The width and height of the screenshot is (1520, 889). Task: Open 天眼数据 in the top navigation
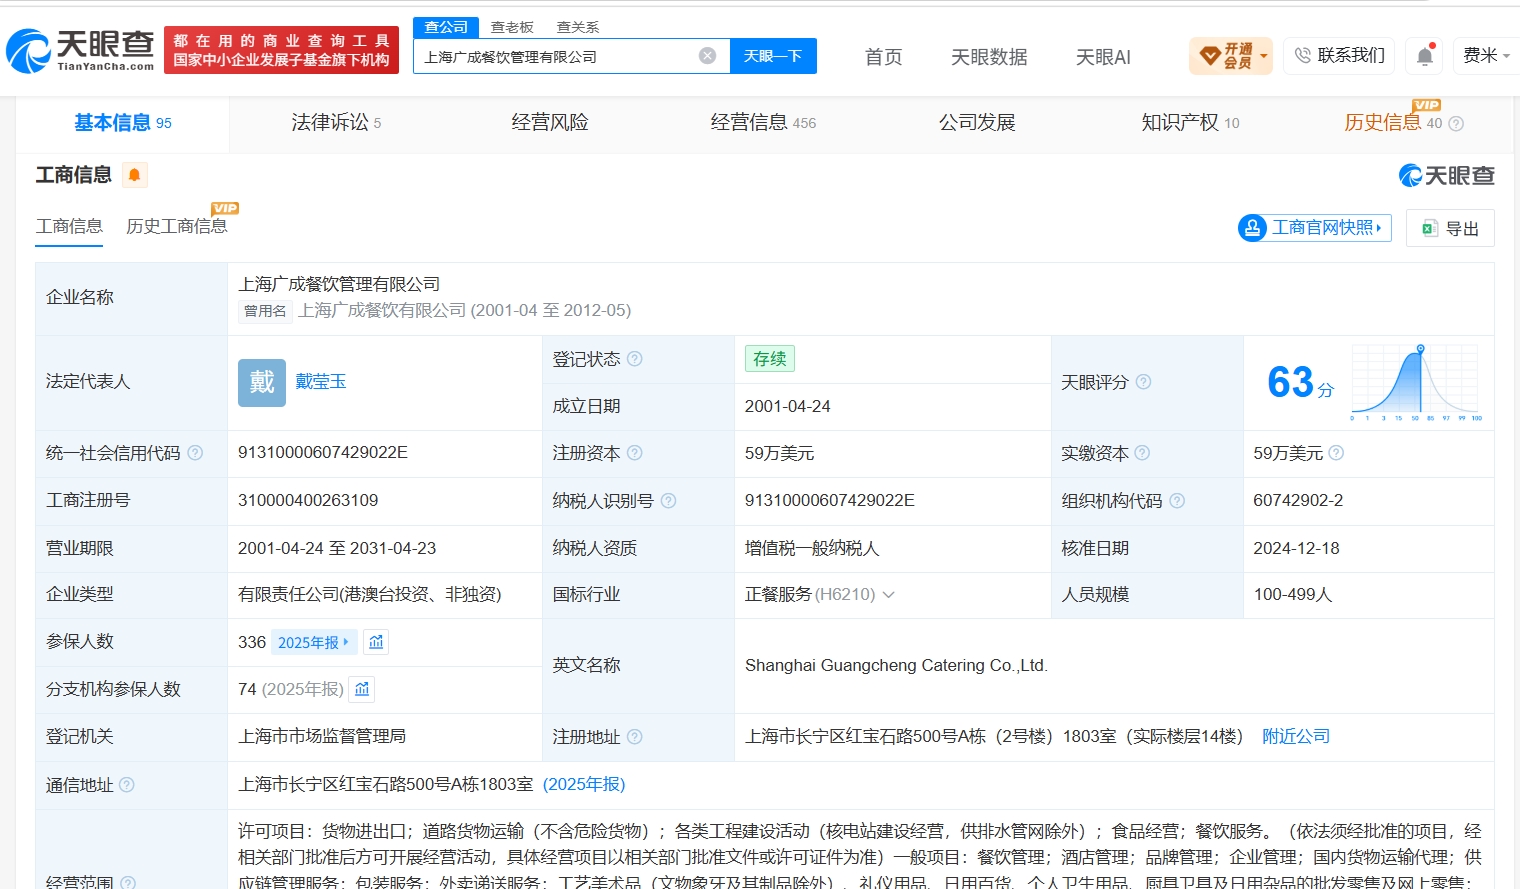click(989, 57)
